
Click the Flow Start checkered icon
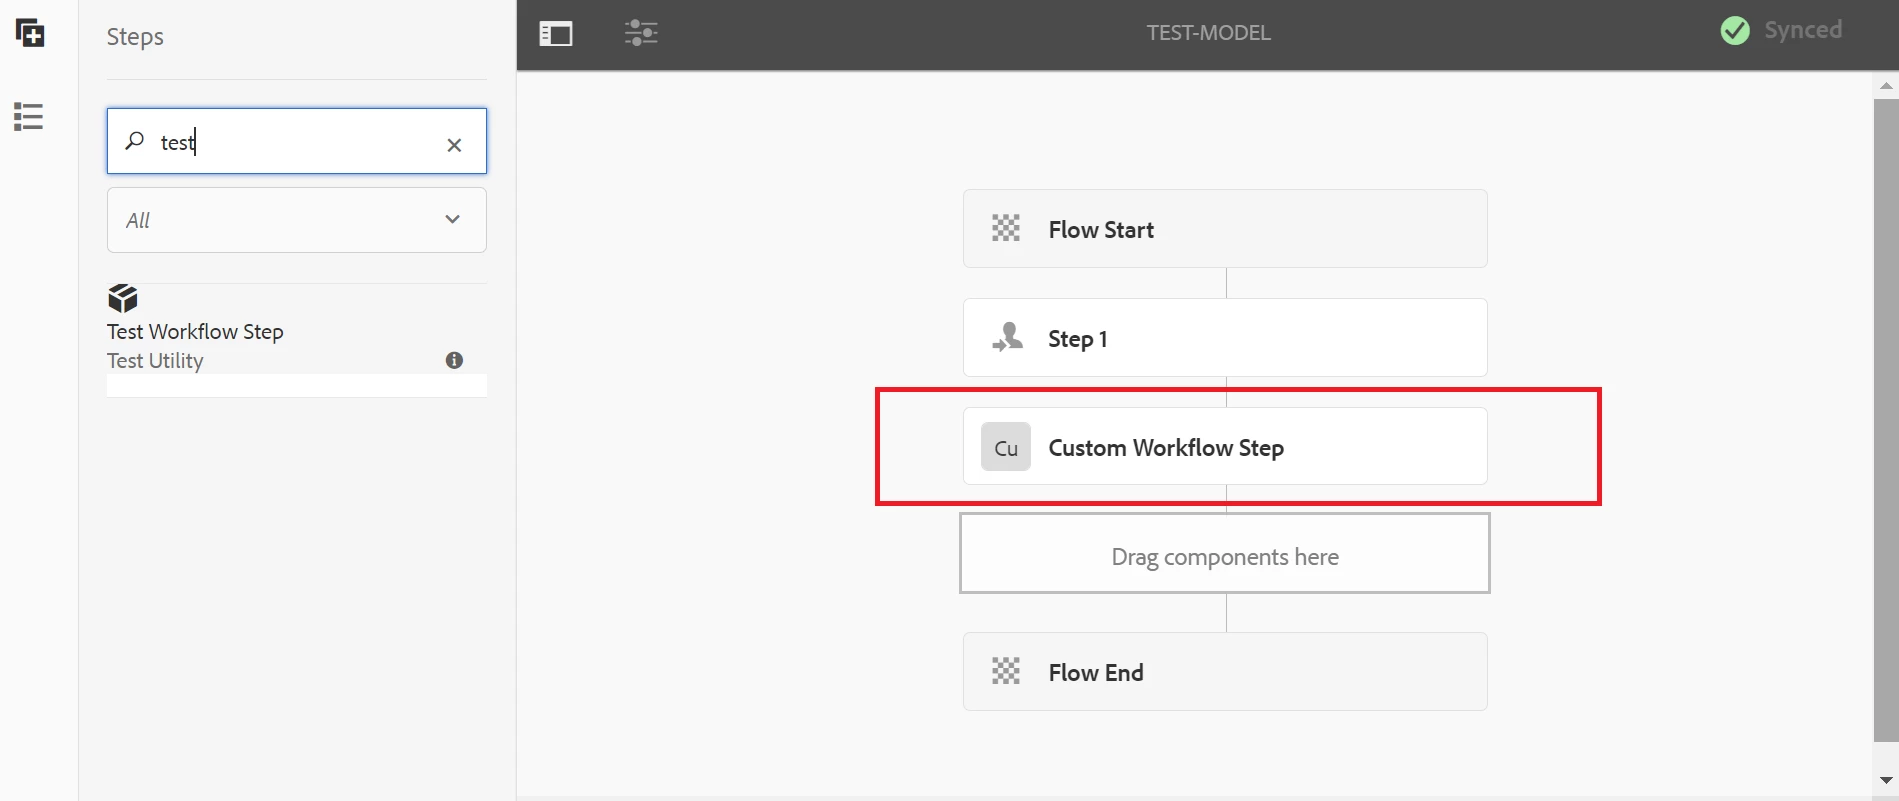coord(1006,229)
